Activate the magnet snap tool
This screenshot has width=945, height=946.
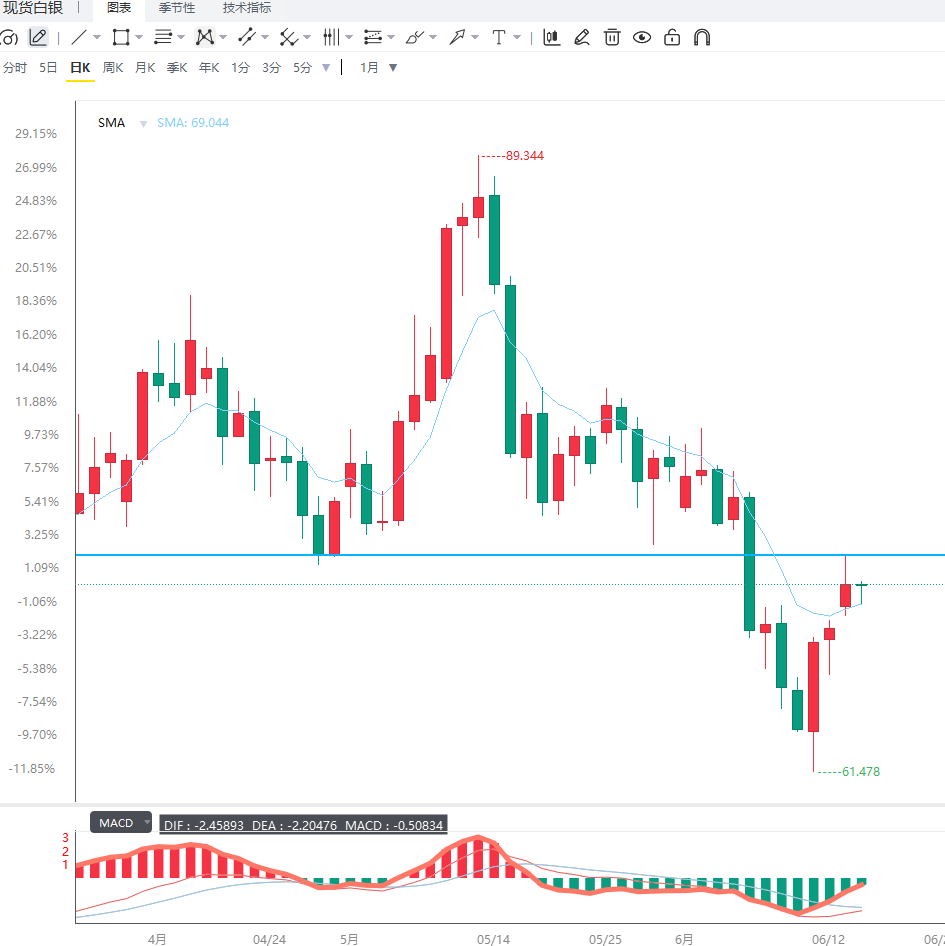point(702,37)
